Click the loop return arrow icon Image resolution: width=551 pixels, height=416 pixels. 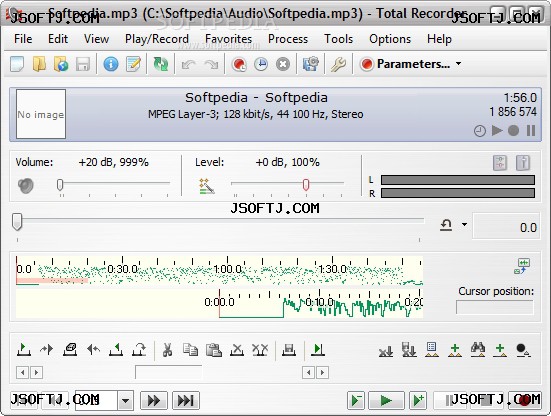tap(446, 225)
